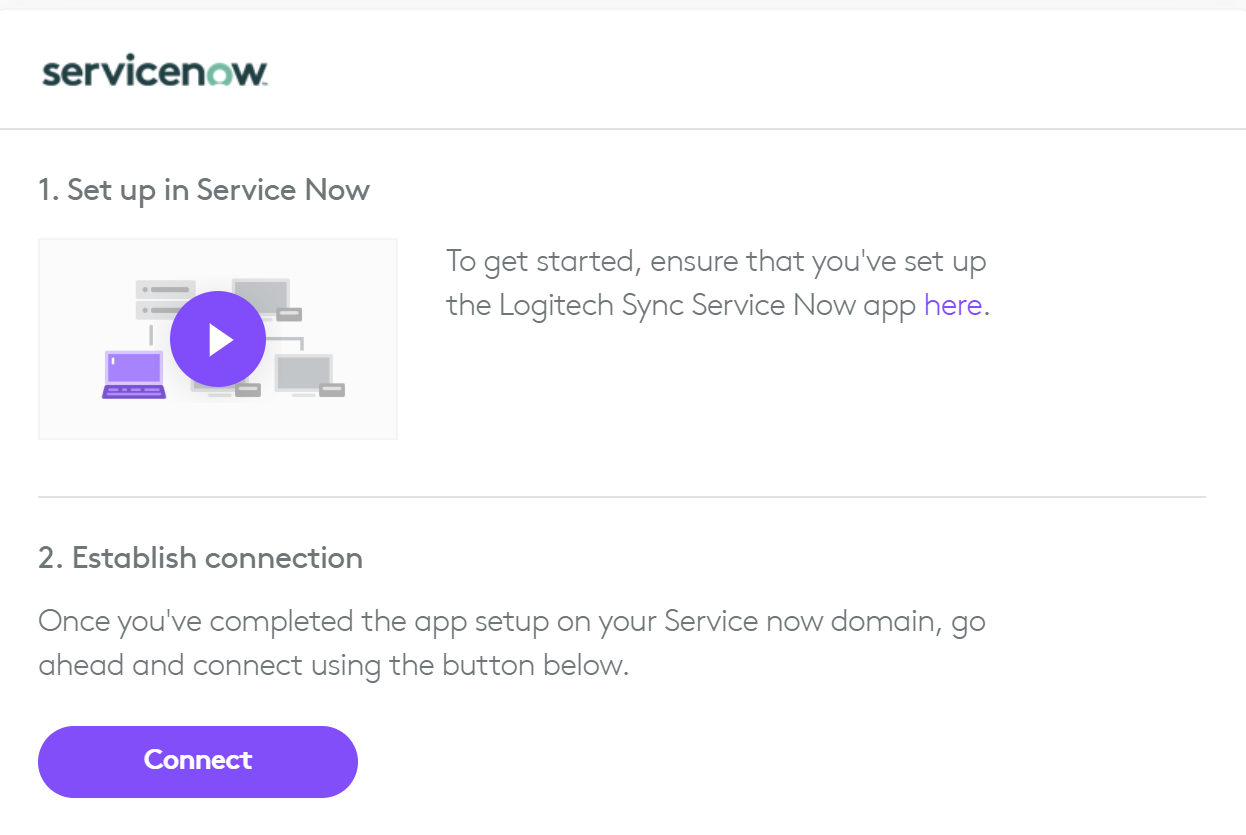Screen dimensions: 1246x835
Task: Open the 'here' setup link
Action: pos(952,305)
